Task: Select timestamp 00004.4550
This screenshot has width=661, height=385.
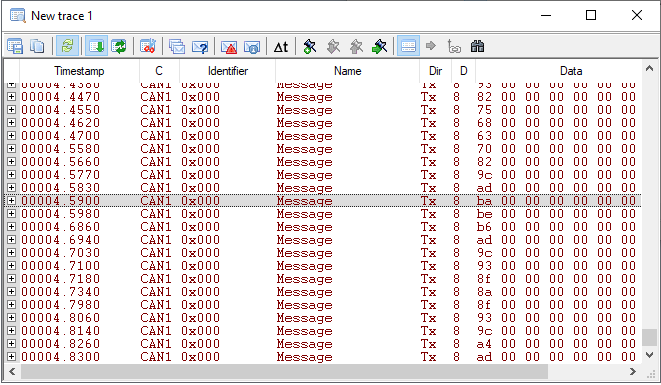Action: pos(61,110)
